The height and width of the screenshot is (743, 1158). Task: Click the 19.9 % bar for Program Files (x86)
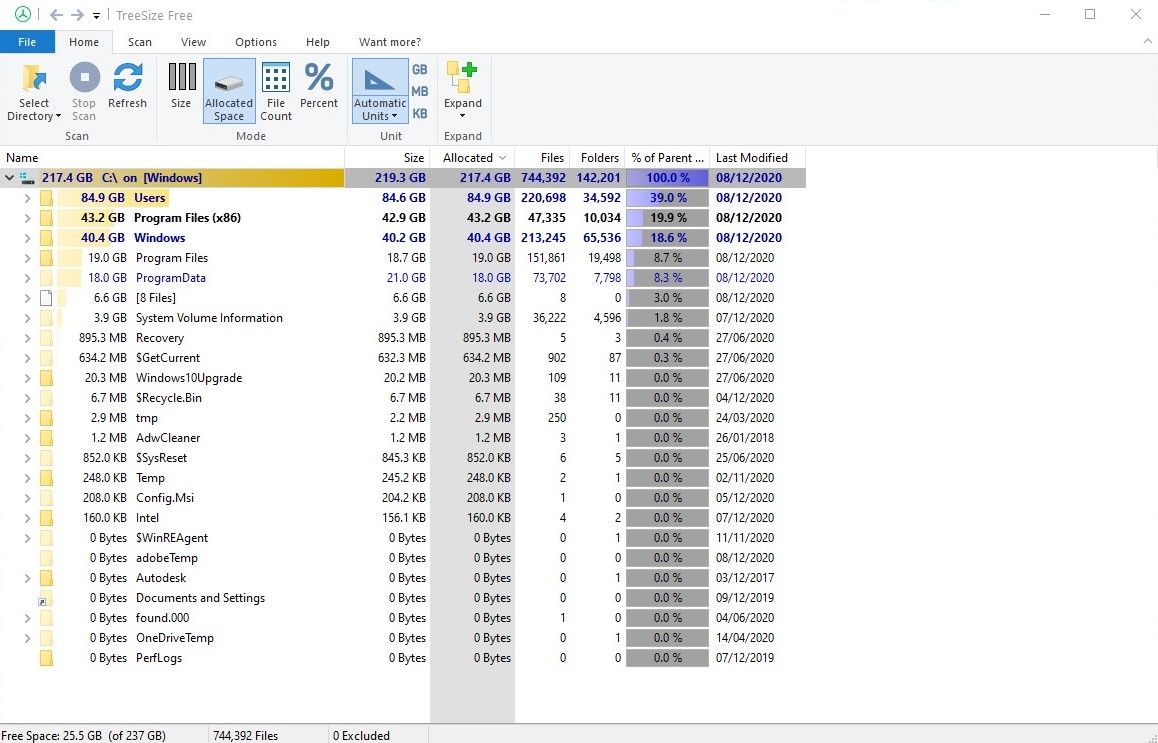667,217
